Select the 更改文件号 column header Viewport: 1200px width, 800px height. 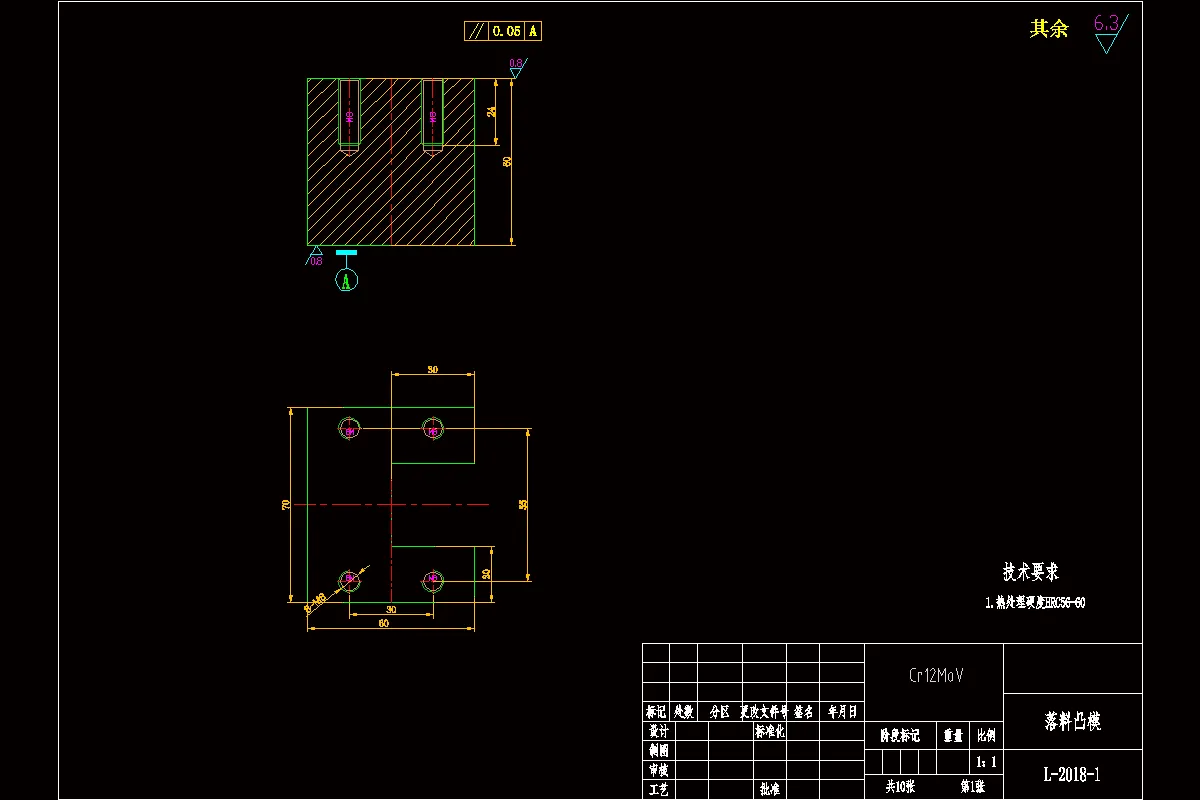click(x=764, y=712)
